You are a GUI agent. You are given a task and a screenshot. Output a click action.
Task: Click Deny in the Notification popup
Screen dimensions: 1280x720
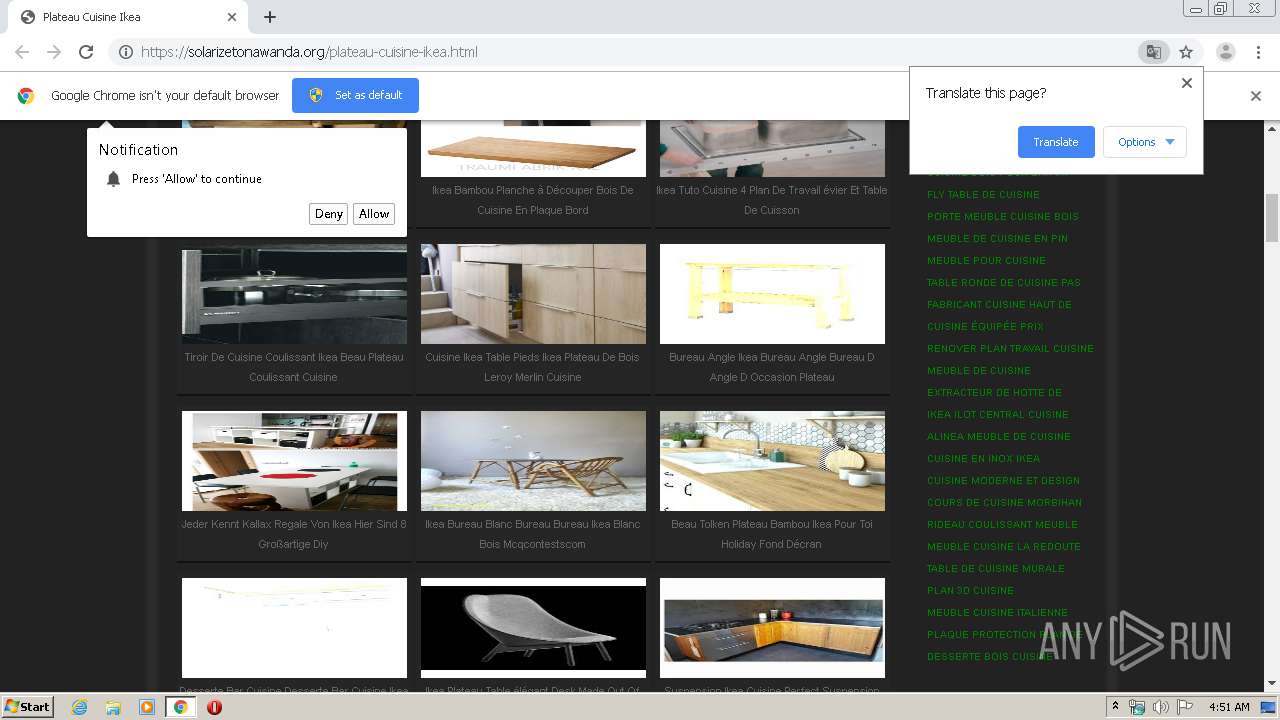point(329,214)
